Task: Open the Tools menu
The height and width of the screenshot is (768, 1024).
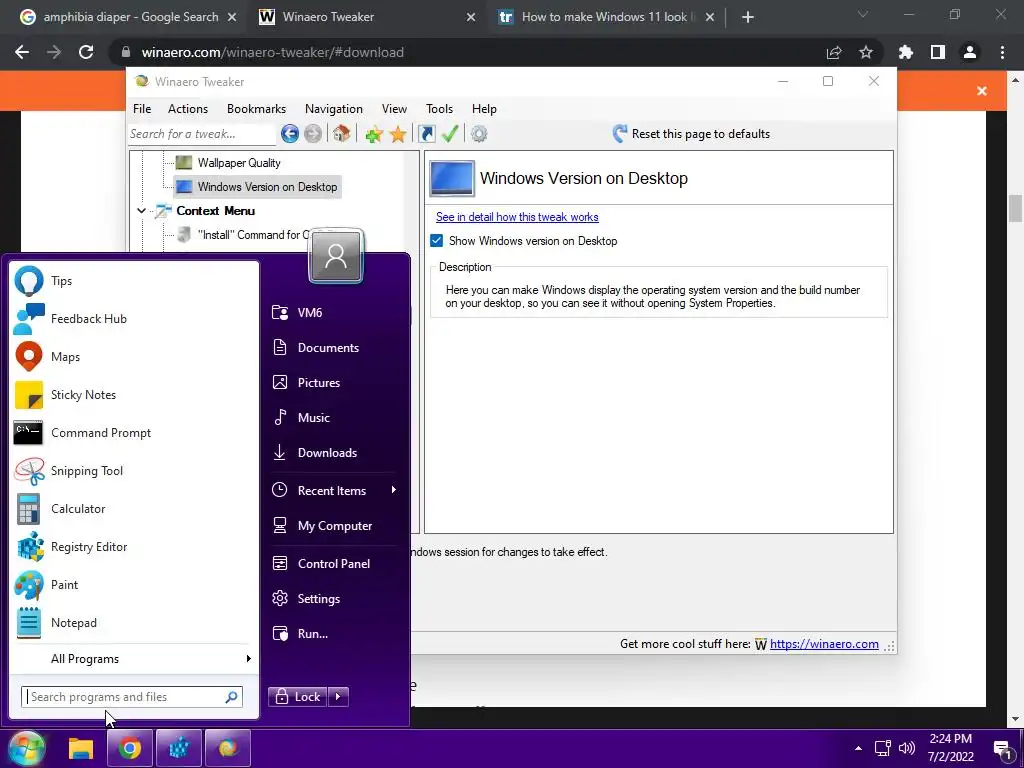Action: point(440,109)
